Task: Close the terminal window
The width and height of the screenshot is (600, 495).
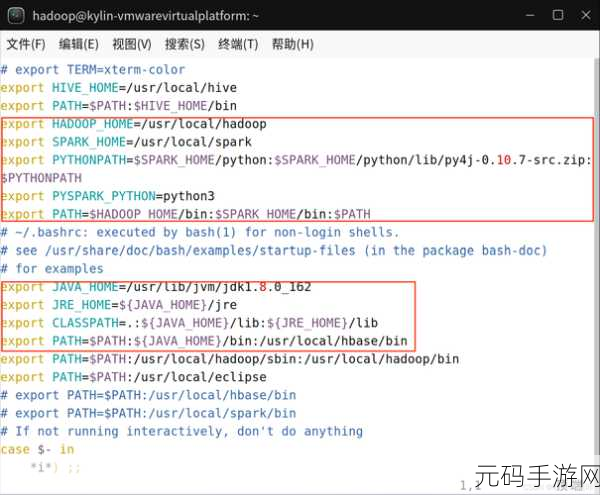Action: 586,15
